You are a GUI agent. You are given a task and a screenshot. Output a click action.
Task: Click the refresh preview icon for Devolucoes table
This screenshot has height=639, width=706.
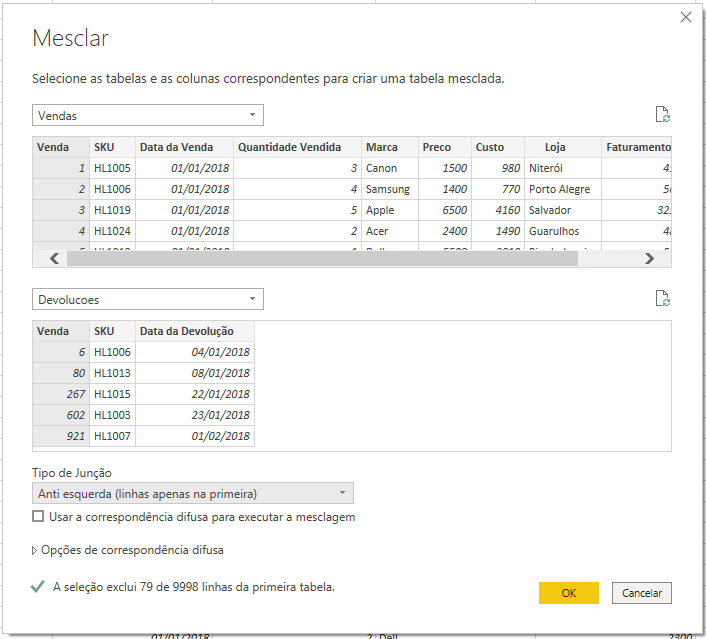click(660, 299)
